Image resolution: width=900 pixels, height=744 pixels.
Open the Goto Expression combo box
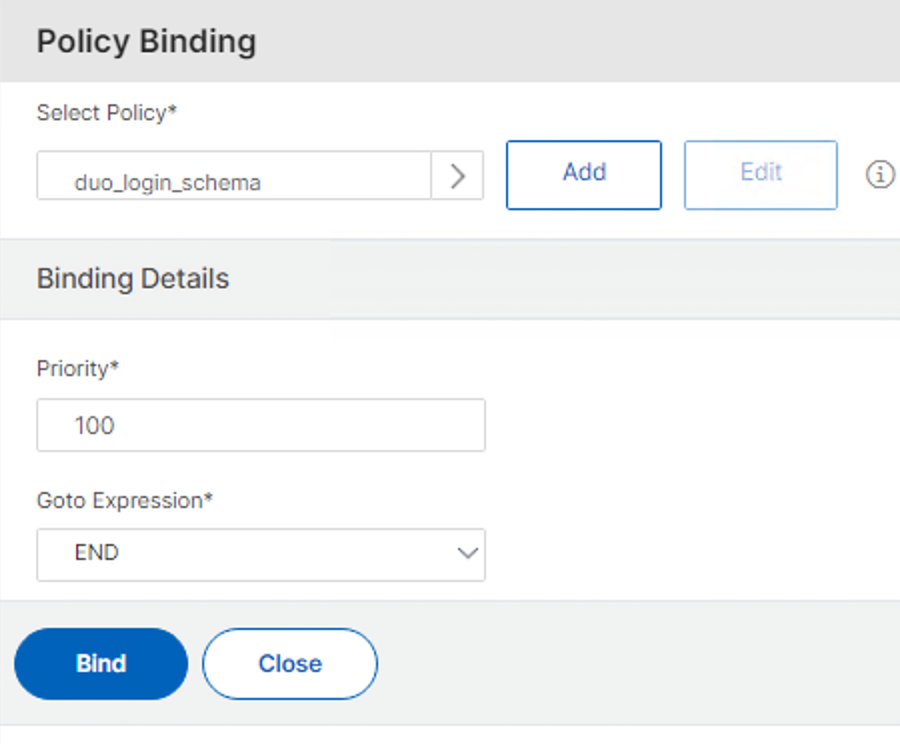point(261,554)
